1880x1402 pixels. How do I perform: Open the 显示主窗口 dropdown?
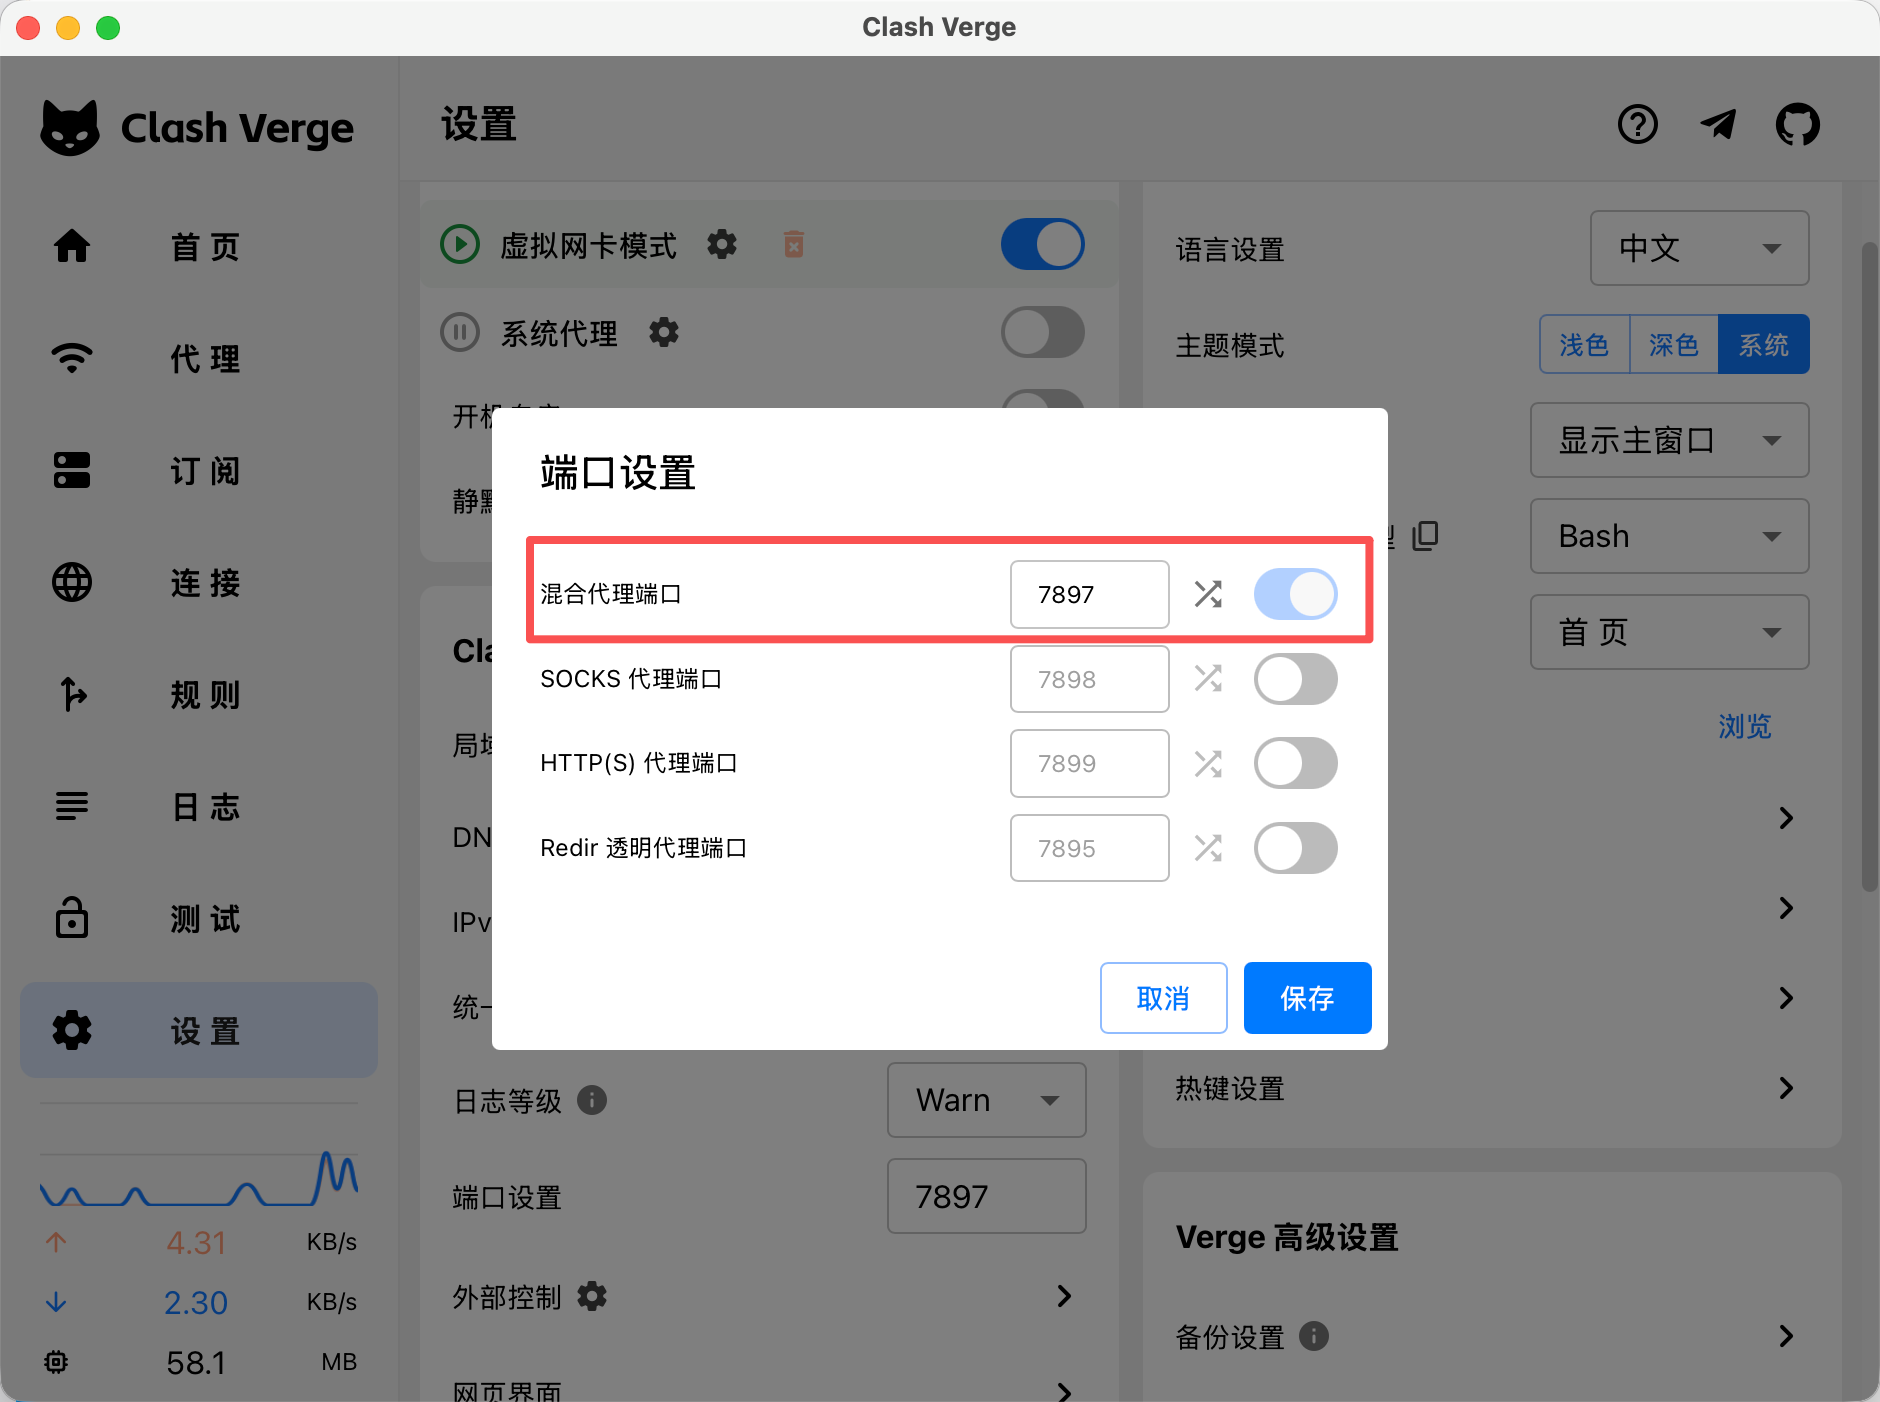(x=1669, y=440)
